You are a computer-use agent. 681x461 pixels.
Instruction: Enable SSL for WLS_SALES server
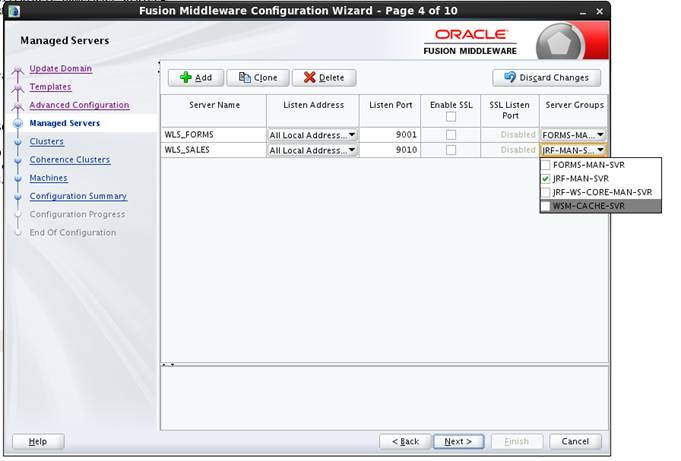pyautogui.click(x=451, y=150)
